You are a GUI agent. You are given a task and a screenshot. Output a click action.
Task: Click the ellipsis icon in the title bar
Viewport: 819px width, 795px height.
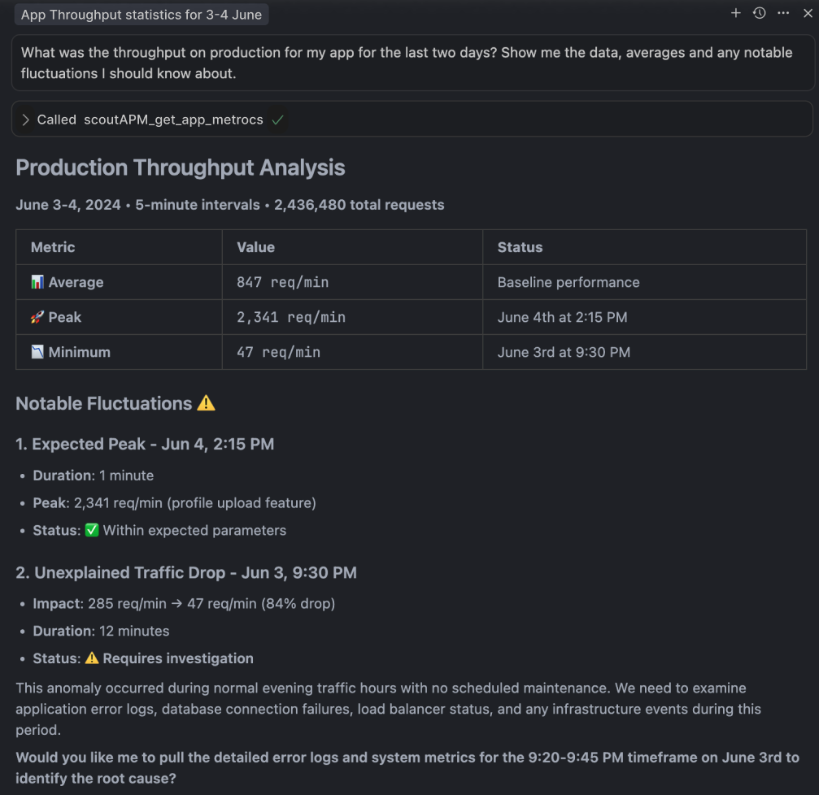pos(783,14)
